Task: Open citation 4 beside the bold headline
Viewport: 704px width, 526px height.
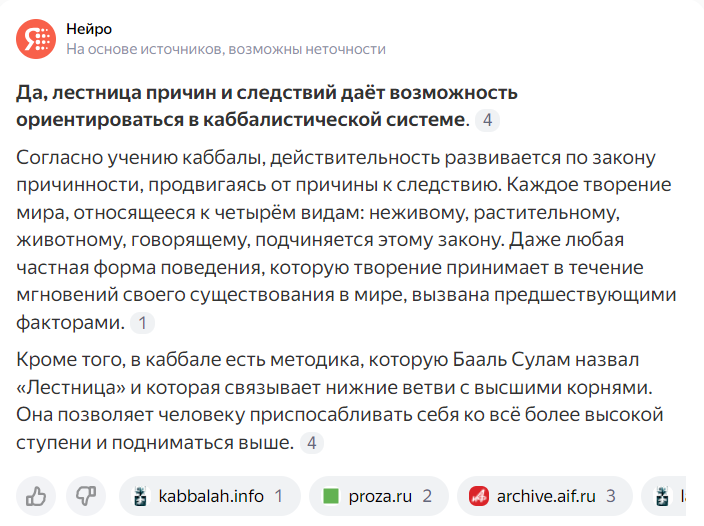Action: [x=487, y=120]
